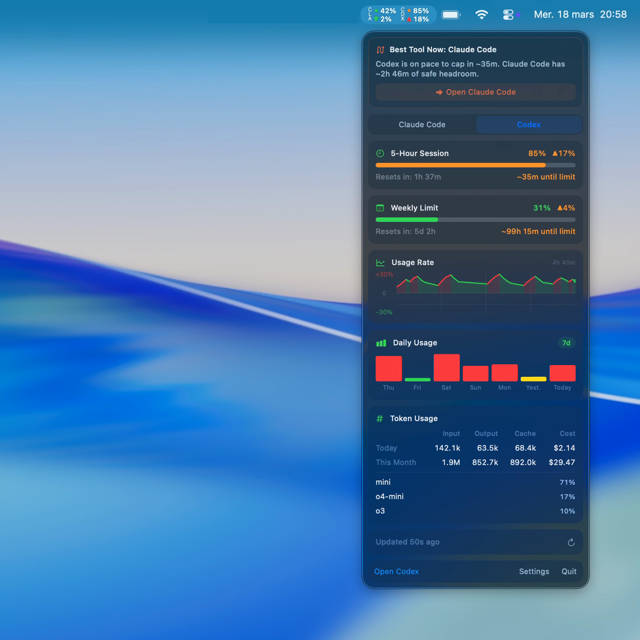Click the Today cache value 68.4k
640x640 pixels.
click(525, 448)
